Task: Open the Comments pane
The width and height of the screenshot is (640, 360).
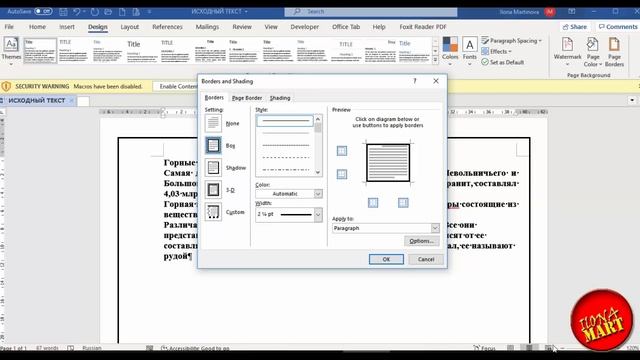Action: [618, 27]
